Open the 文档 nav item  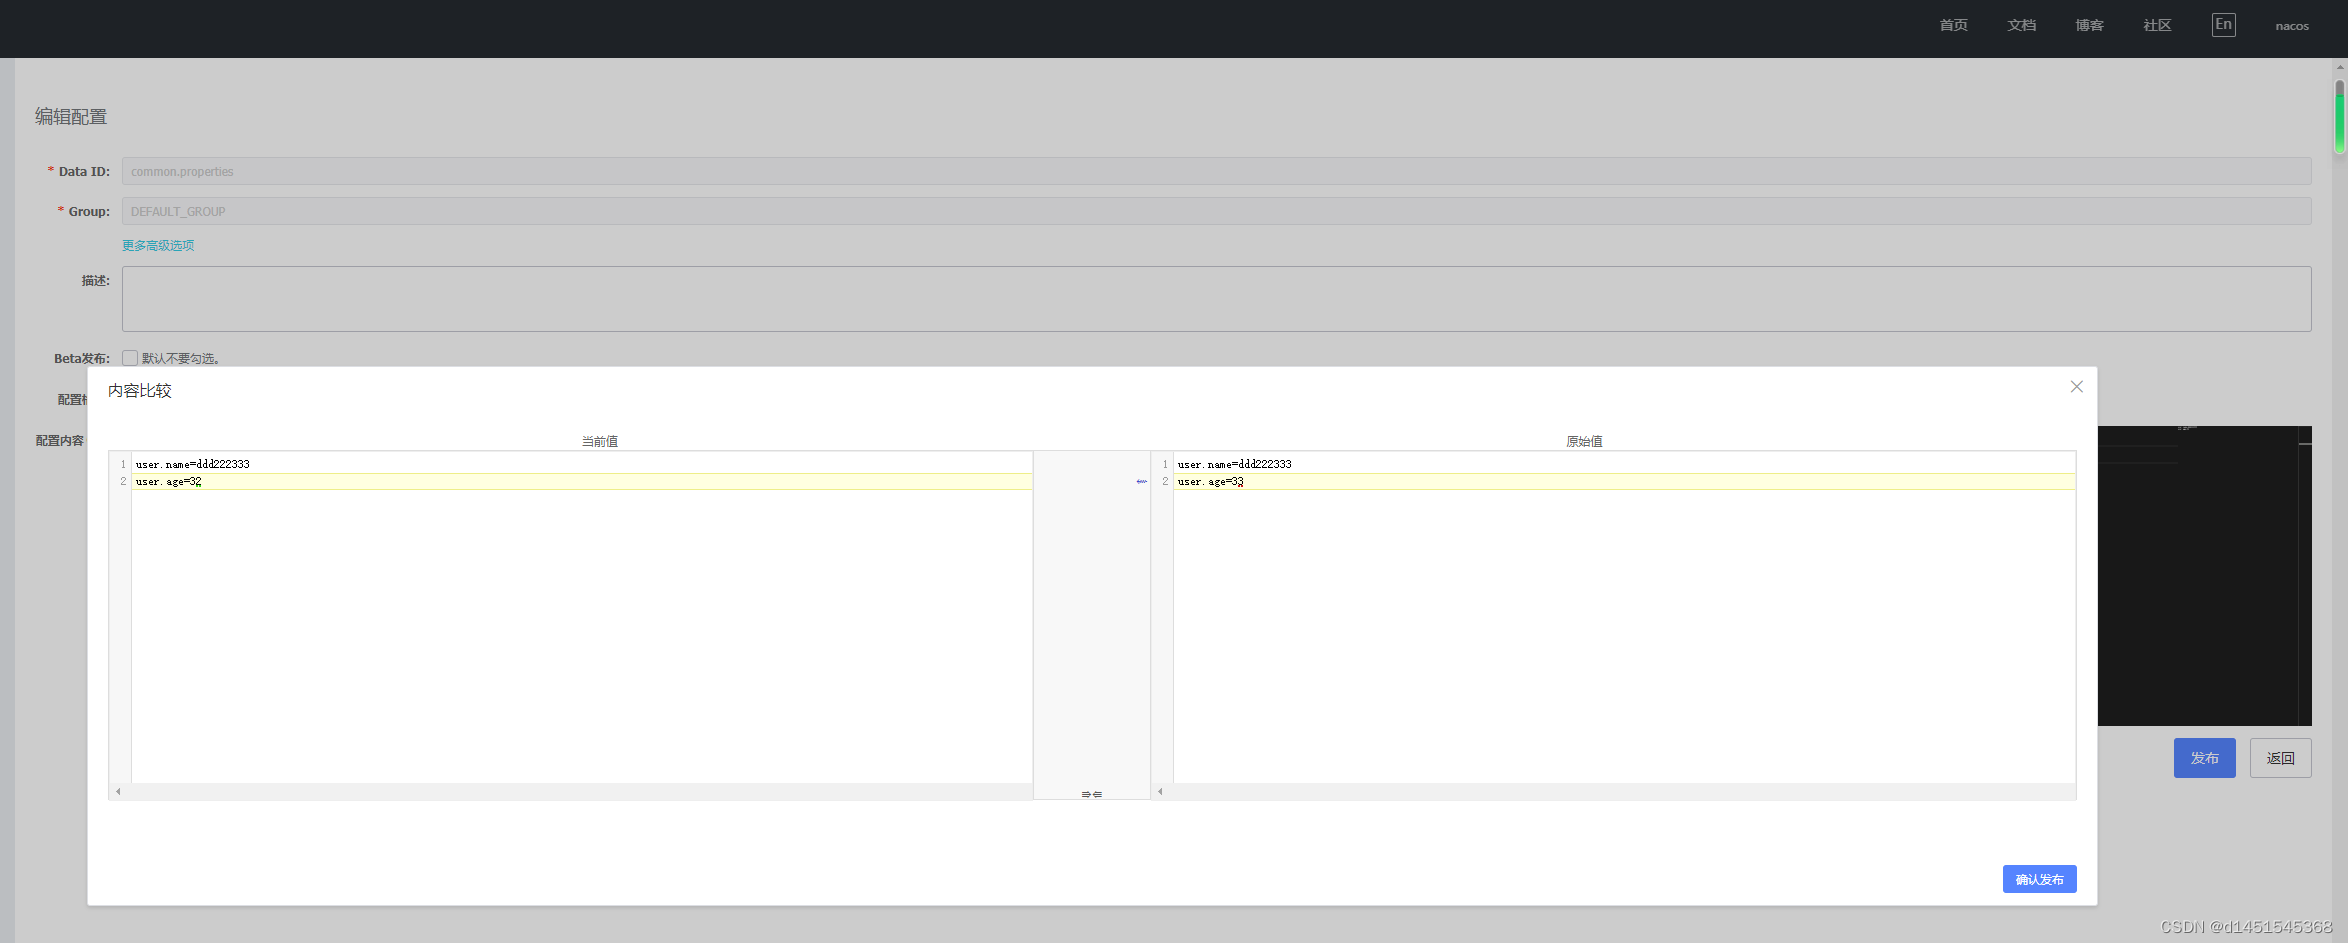[2021, 25]
